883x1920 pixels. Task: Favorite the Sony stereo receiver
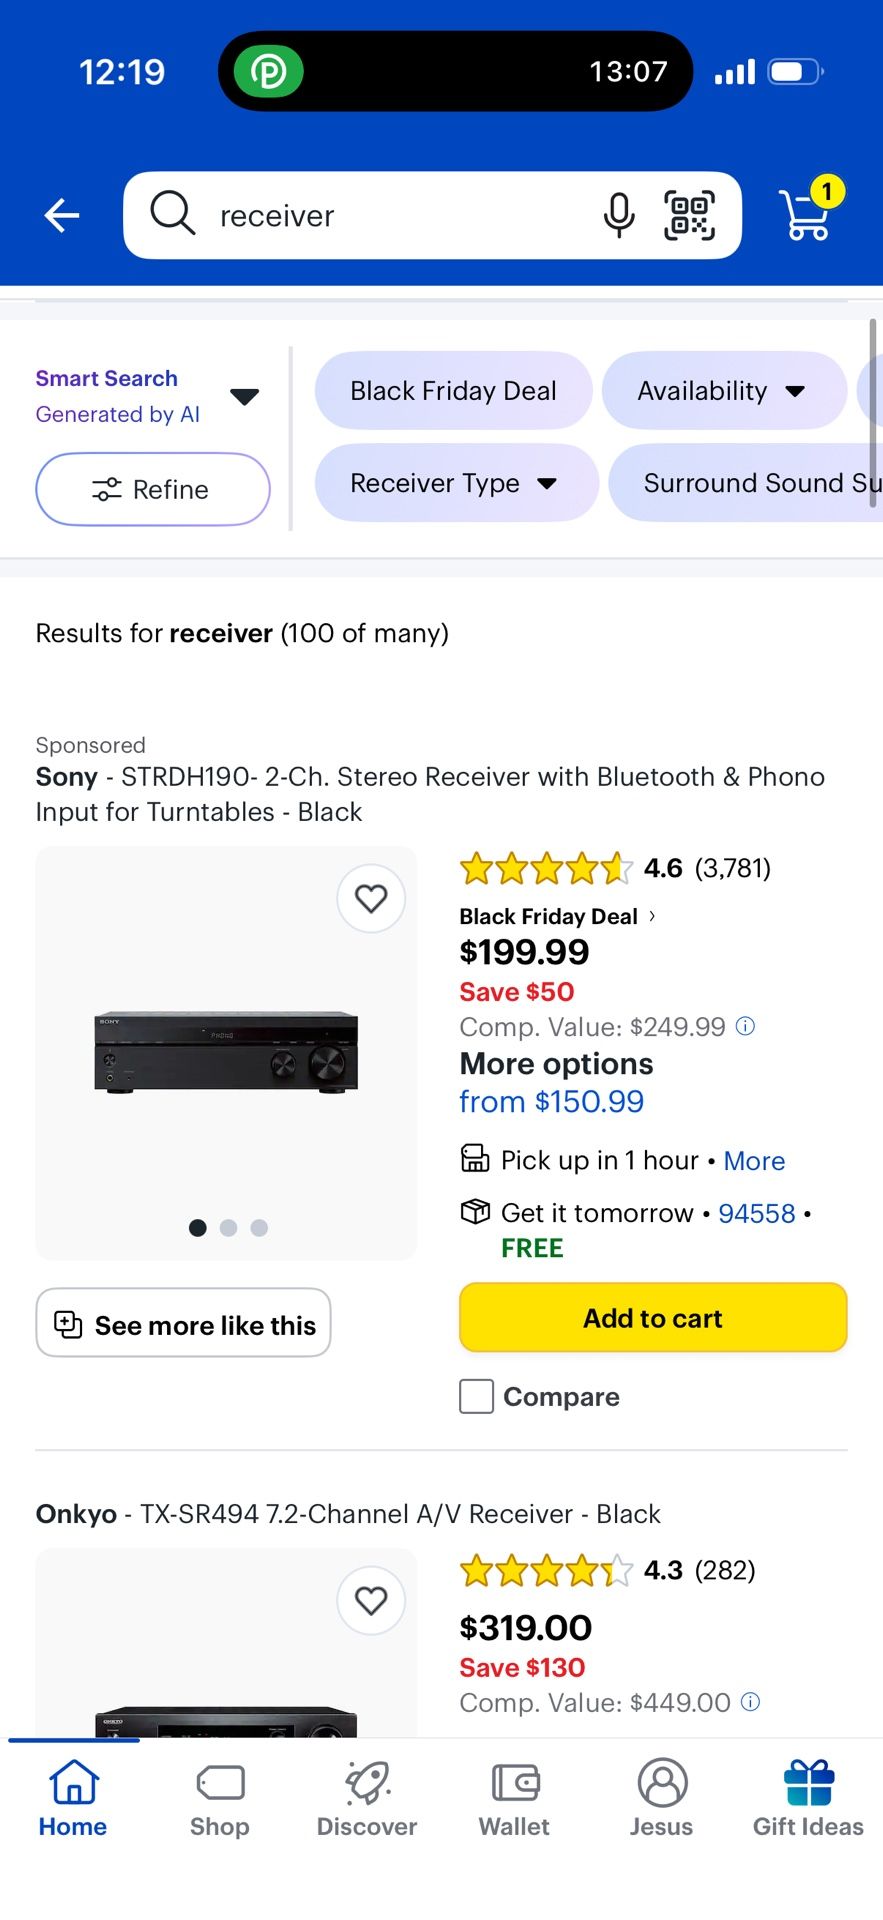[370, 898]
